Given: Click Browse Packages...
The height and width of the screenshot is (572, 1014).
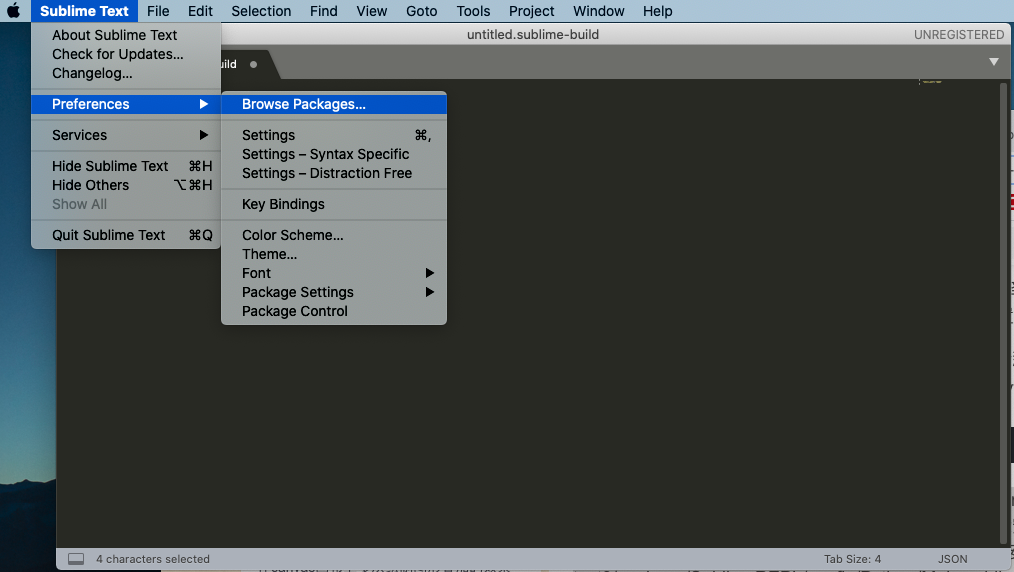Looking at the screenshot, I should (334, 104).
